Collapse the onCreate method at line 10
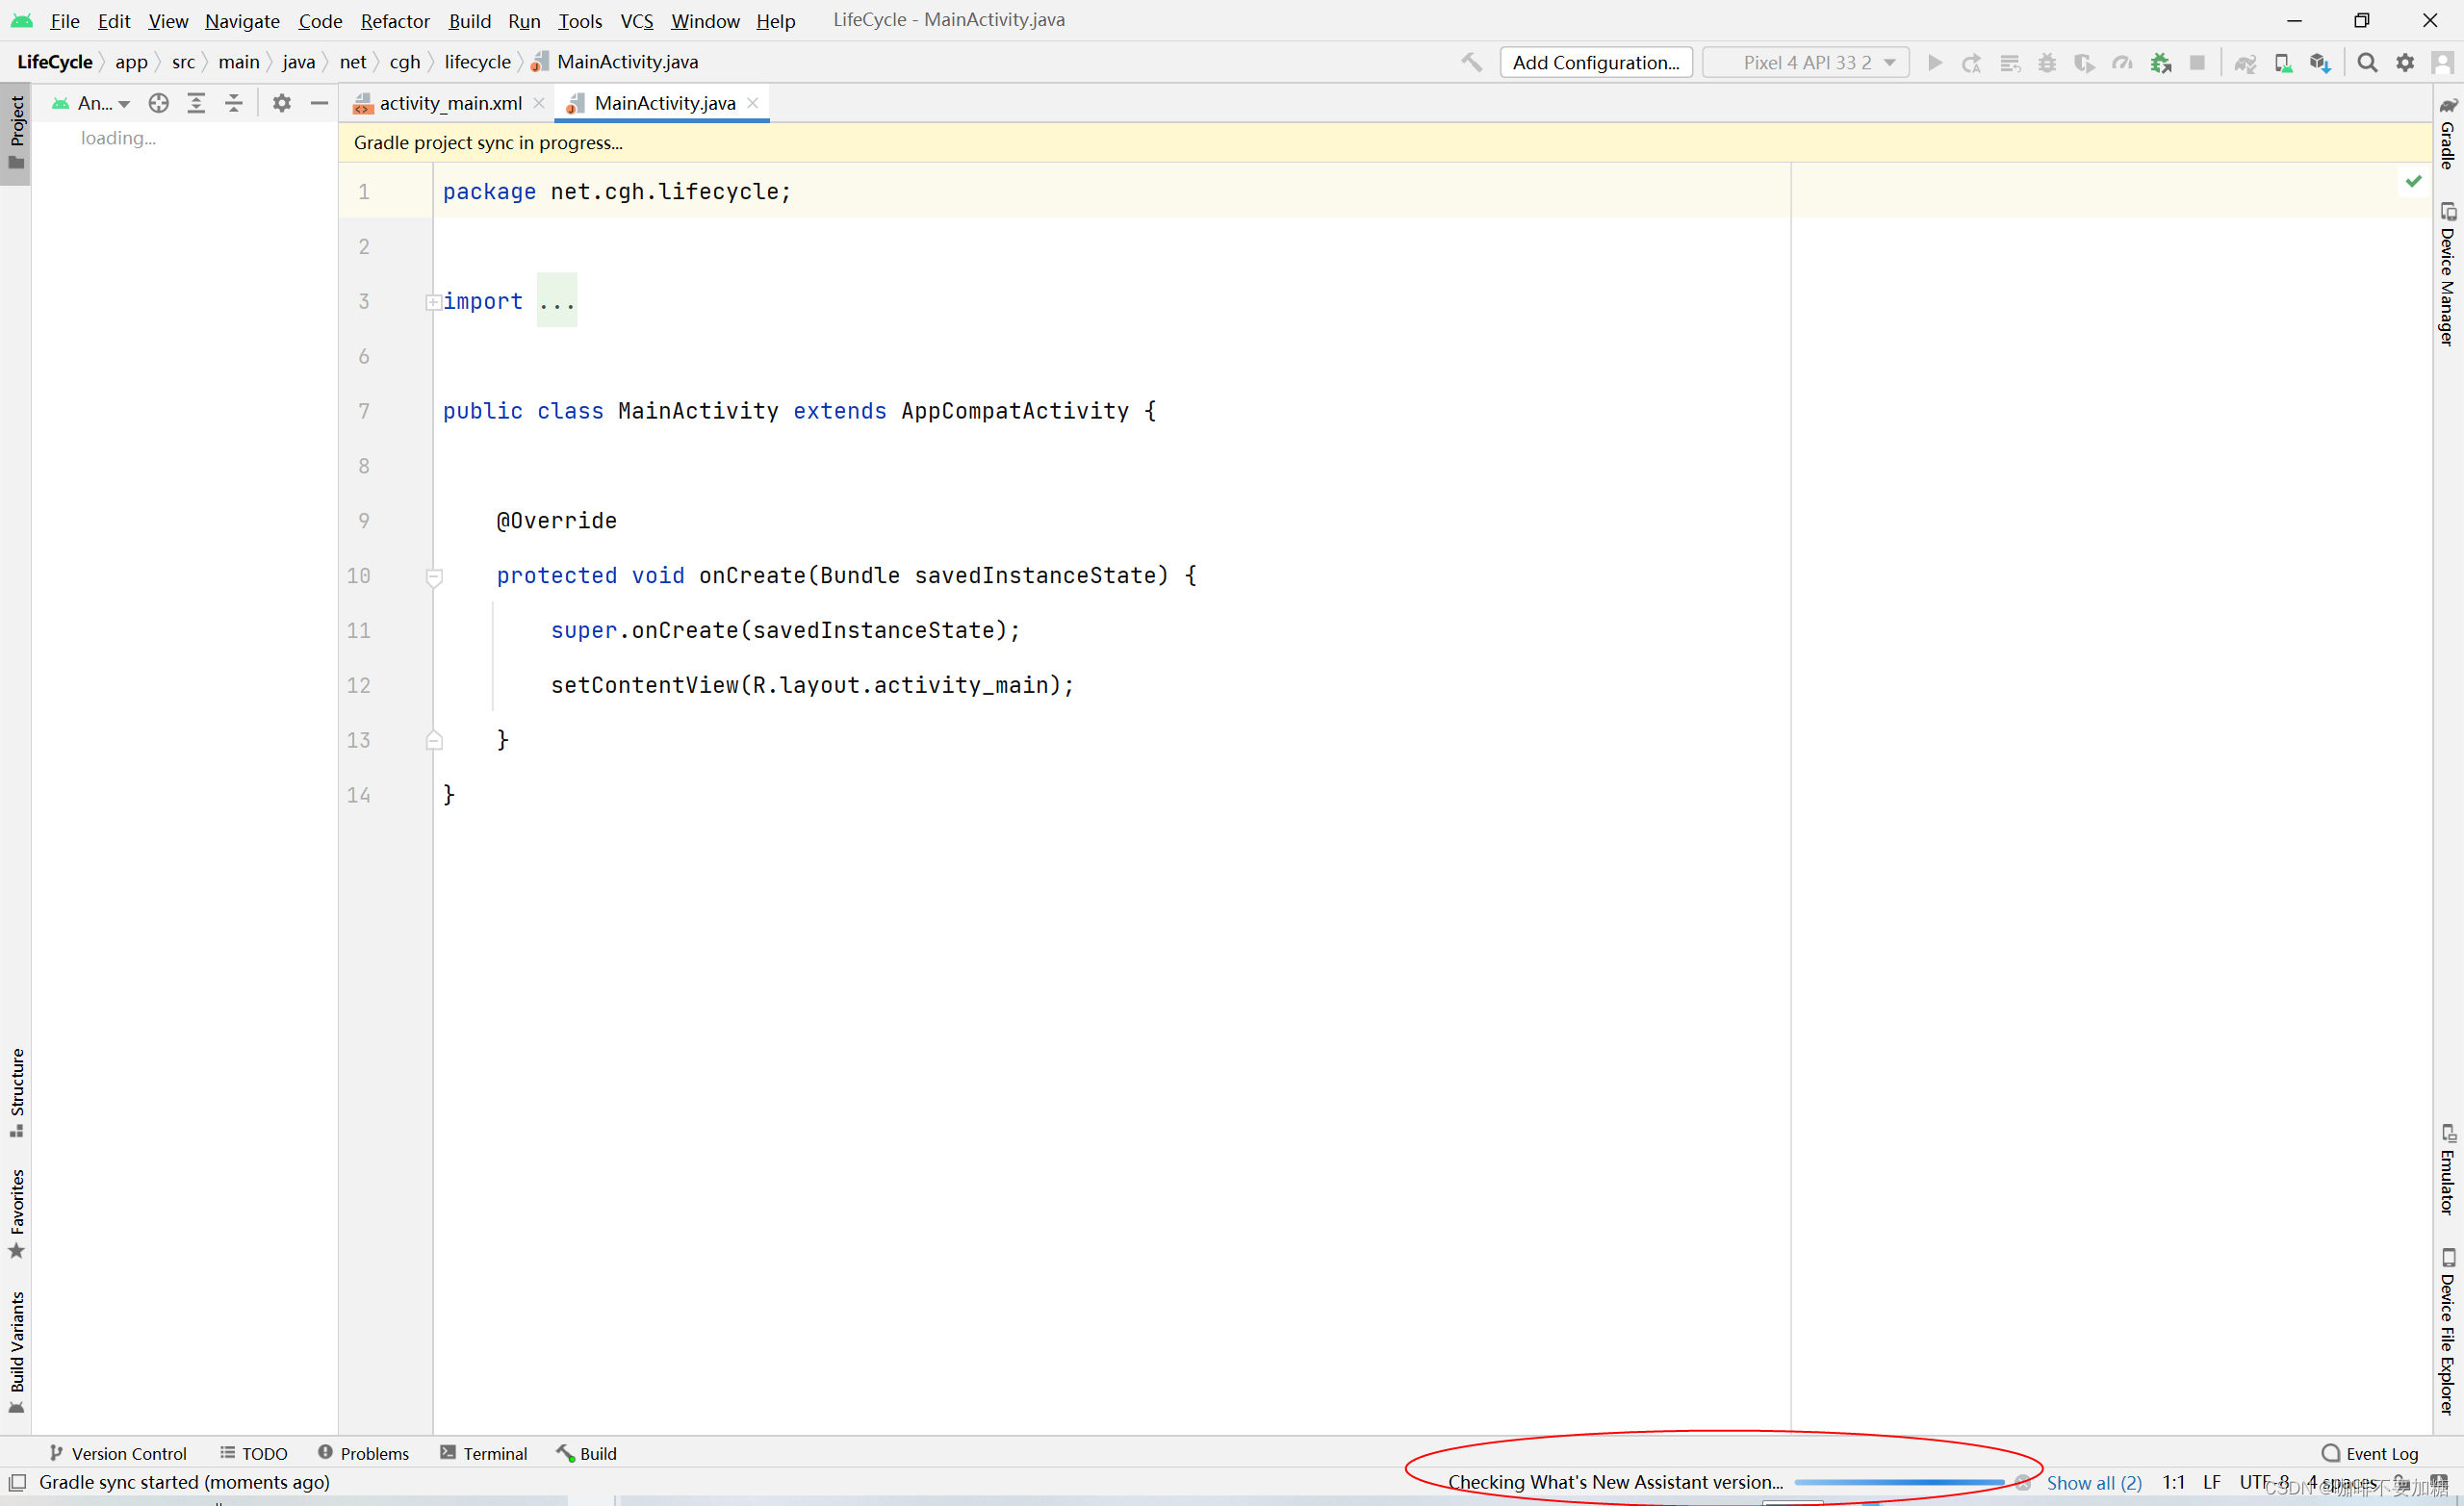This screenshot has width=2464, height=1506. click(434, 577)
